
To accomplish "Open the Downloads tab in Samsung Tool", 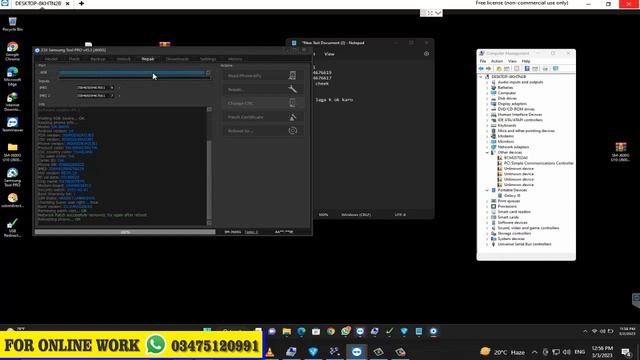I will 177,59.
